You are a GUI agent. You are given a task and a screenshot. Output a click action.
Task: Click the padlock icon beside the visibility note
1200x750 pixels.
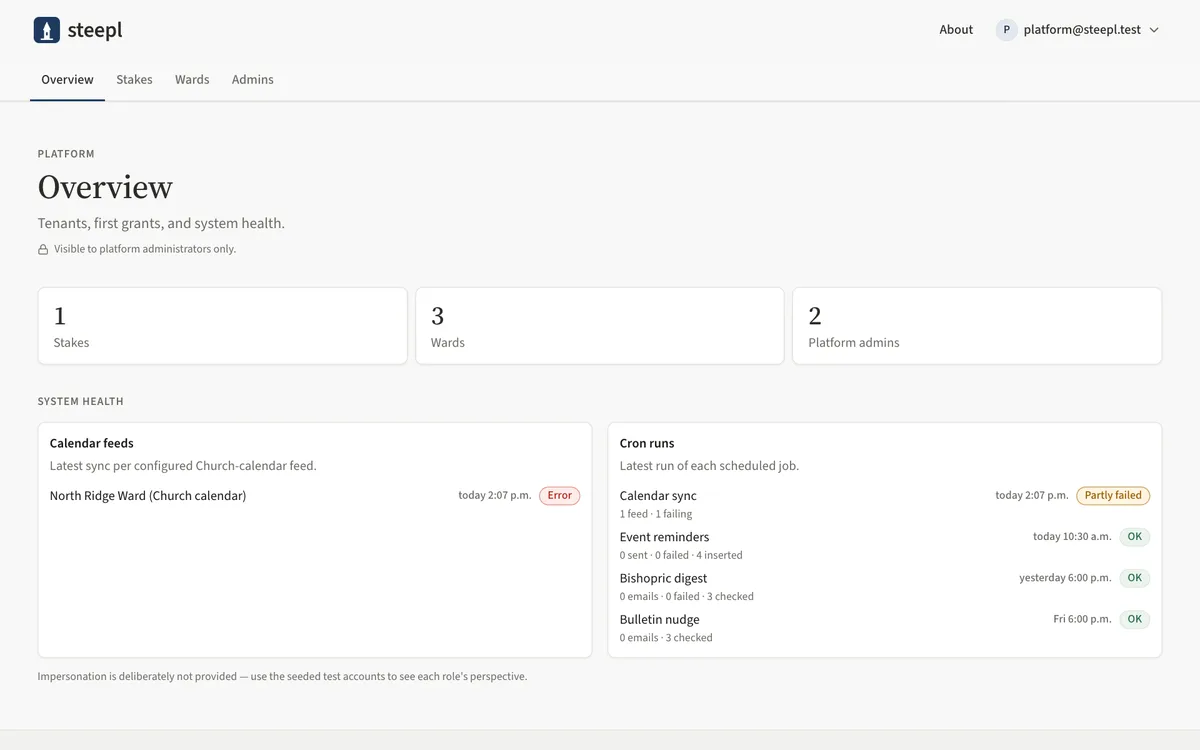[x=43, y=249]
